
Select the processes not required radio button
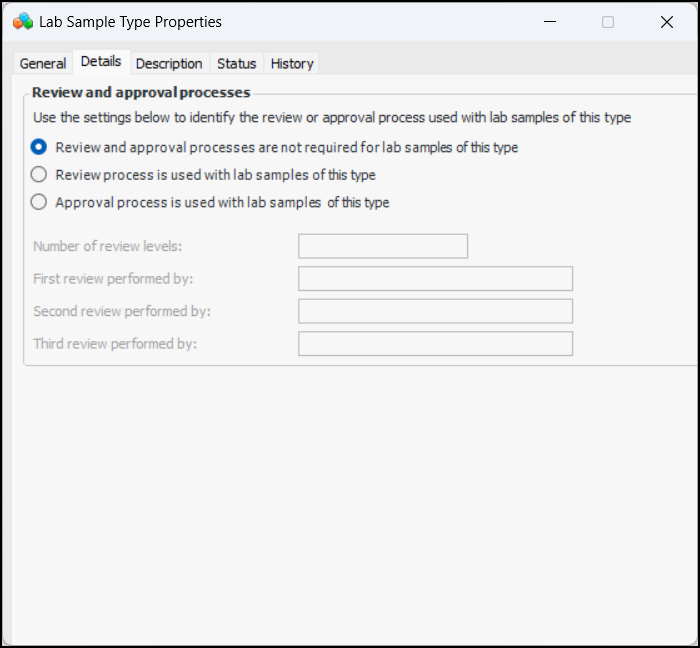pyautogui.click(x=39, y=147)
